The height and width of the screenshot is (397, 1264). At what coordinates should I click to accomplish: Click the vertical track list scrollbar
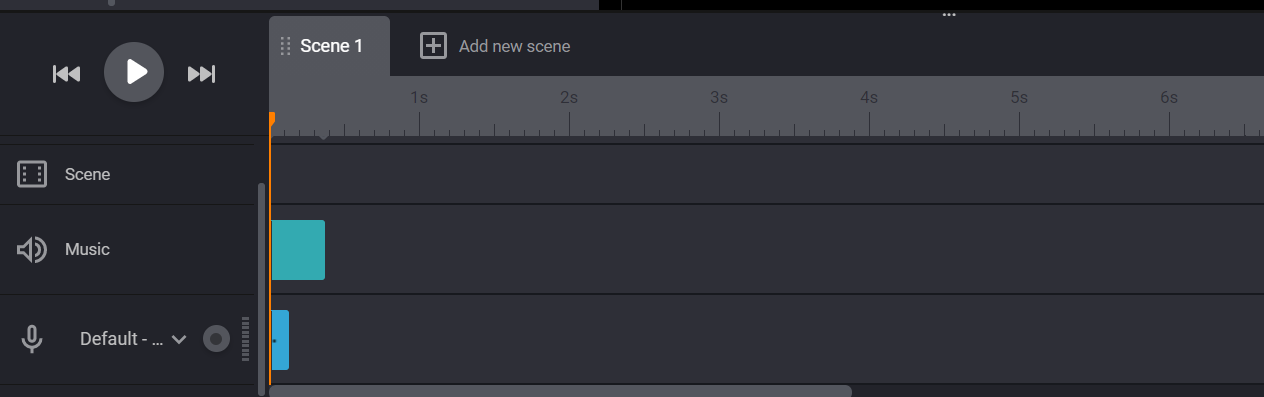(262, 288)
